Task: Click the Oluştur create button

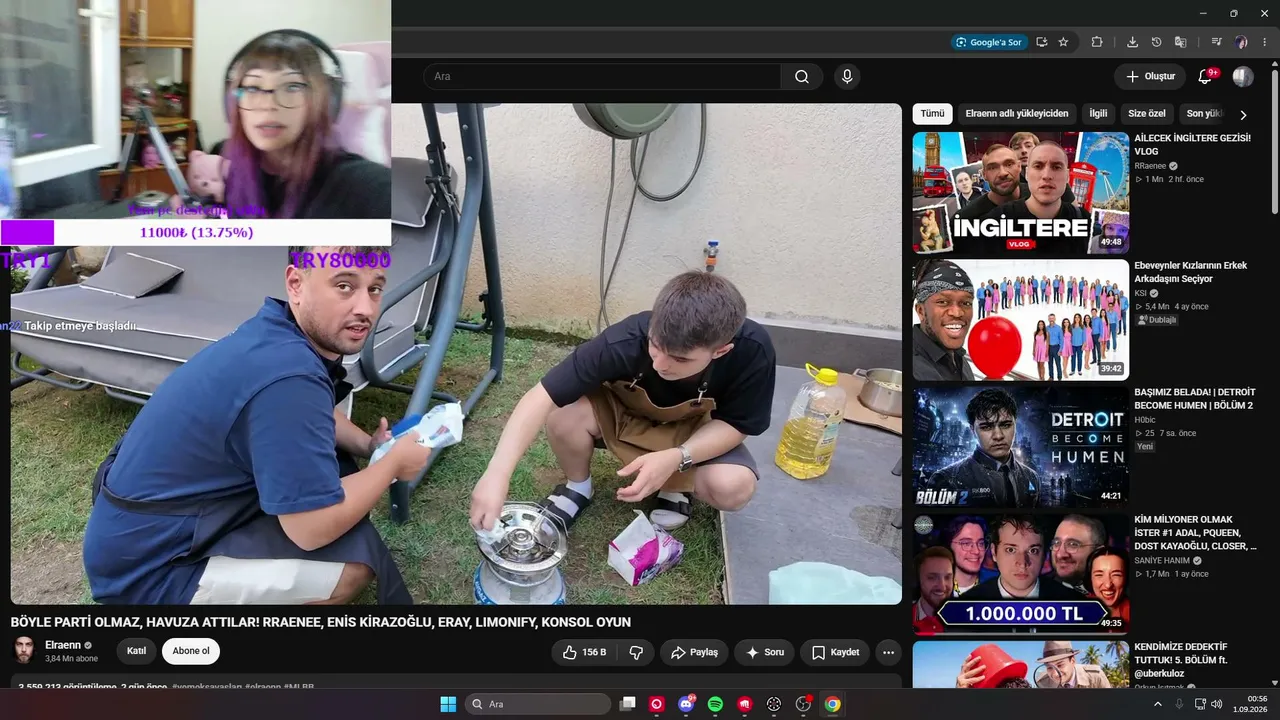Action: tap(1150, 77)
